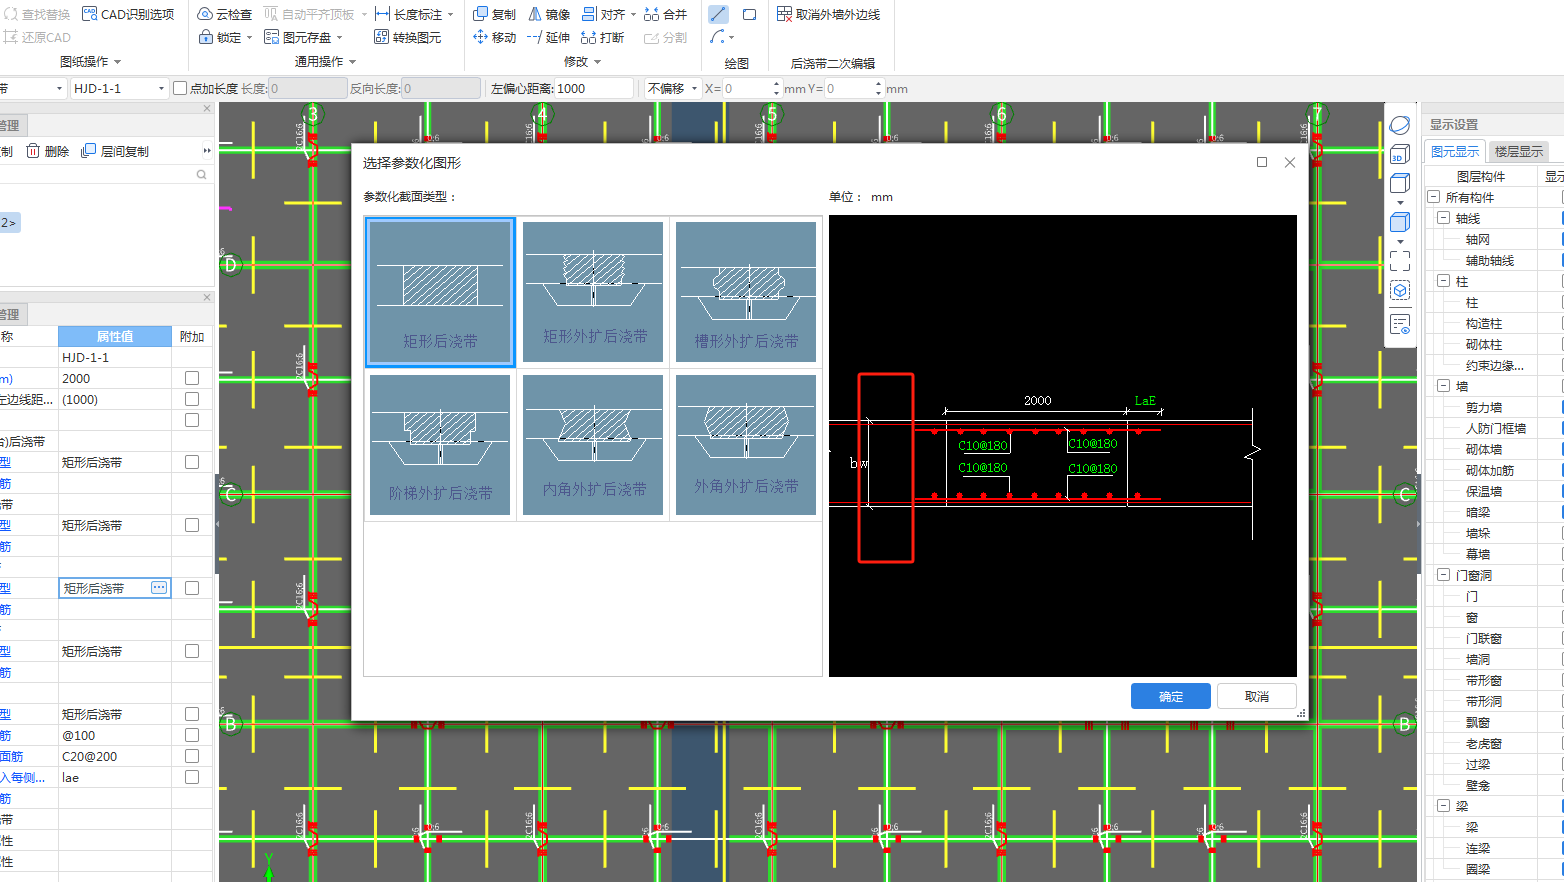Select the rectangle draw tool
Screen dimensions: 1564x882
coord(749,14)
